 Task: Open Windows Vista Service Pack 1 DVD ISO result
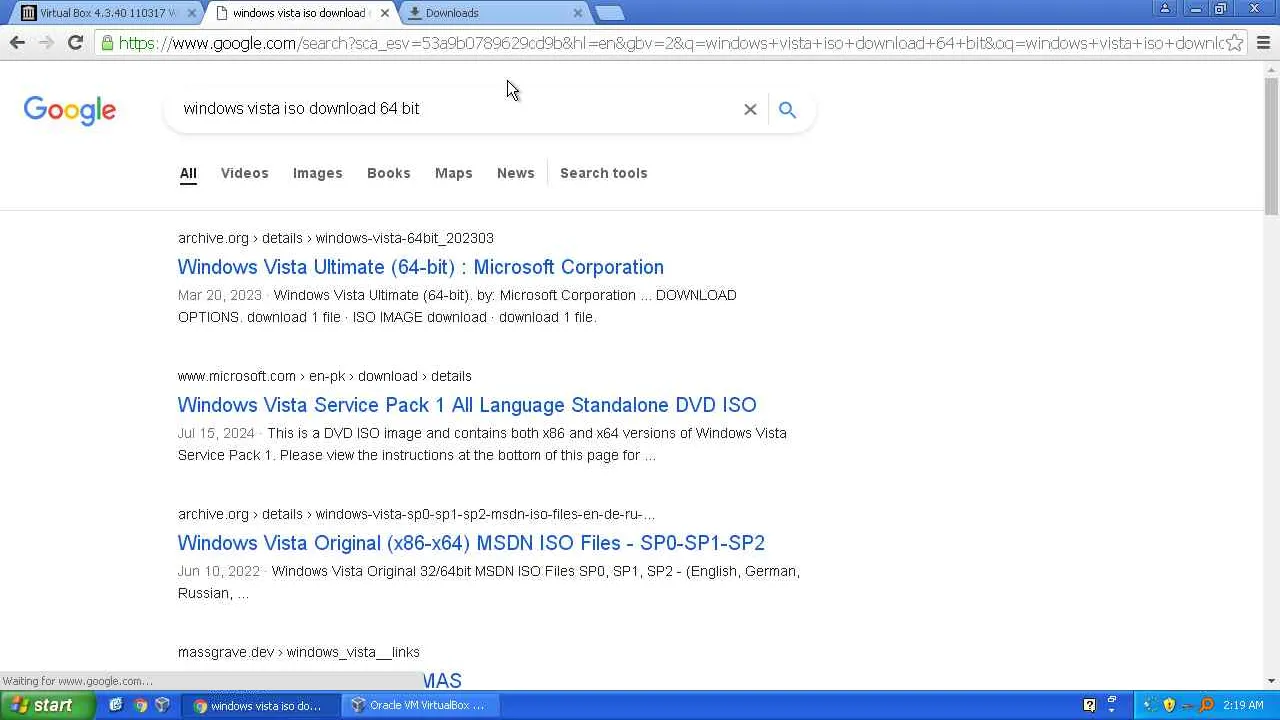click(x=467, y=405)
